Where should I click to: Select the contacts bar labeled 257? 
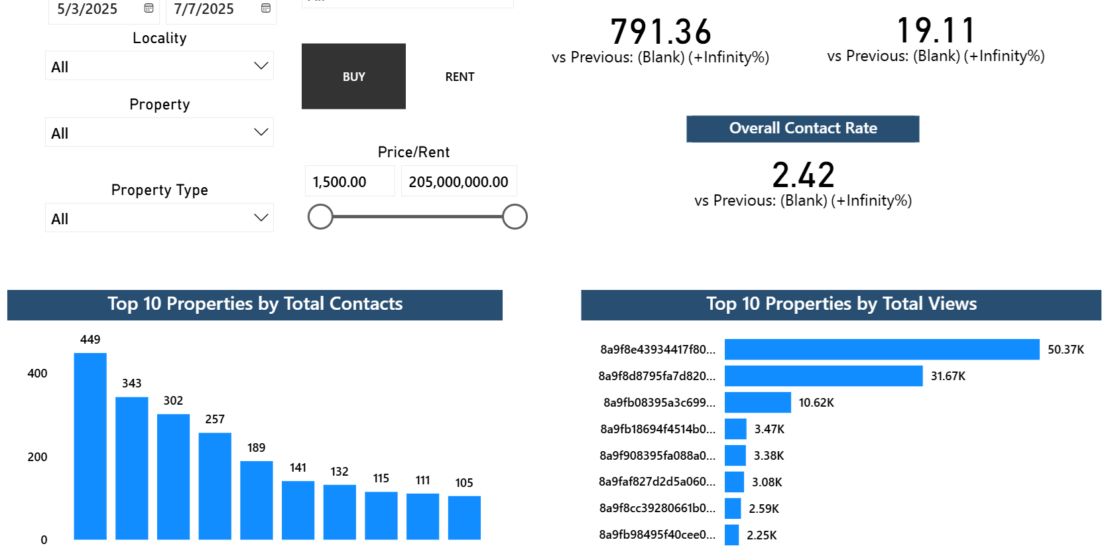[x=215, y=486]
